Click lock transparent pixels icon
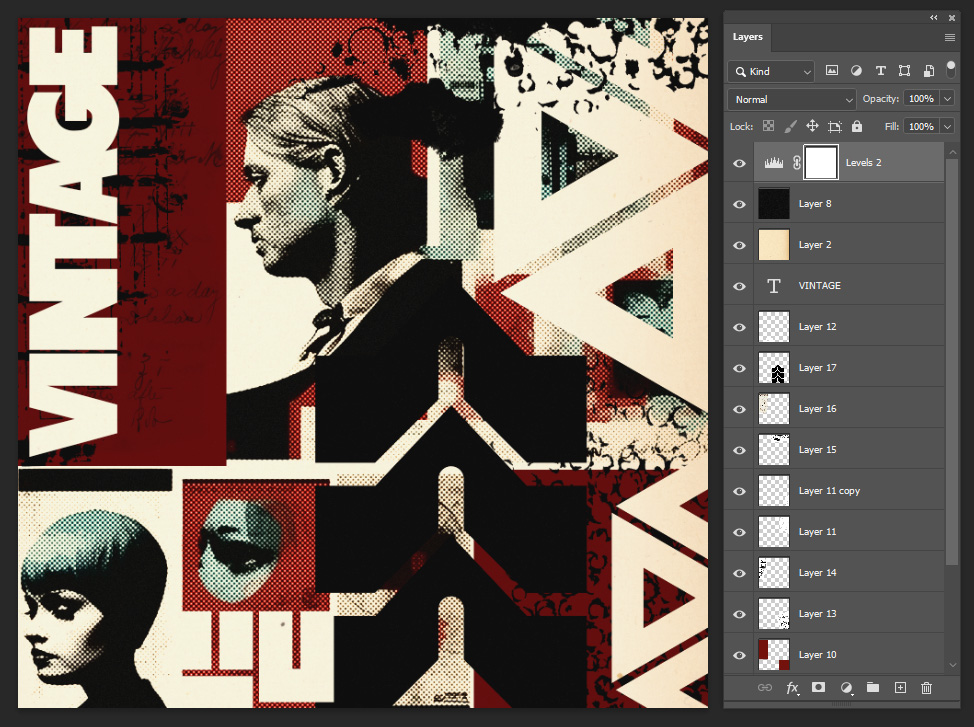 point(768,127)
